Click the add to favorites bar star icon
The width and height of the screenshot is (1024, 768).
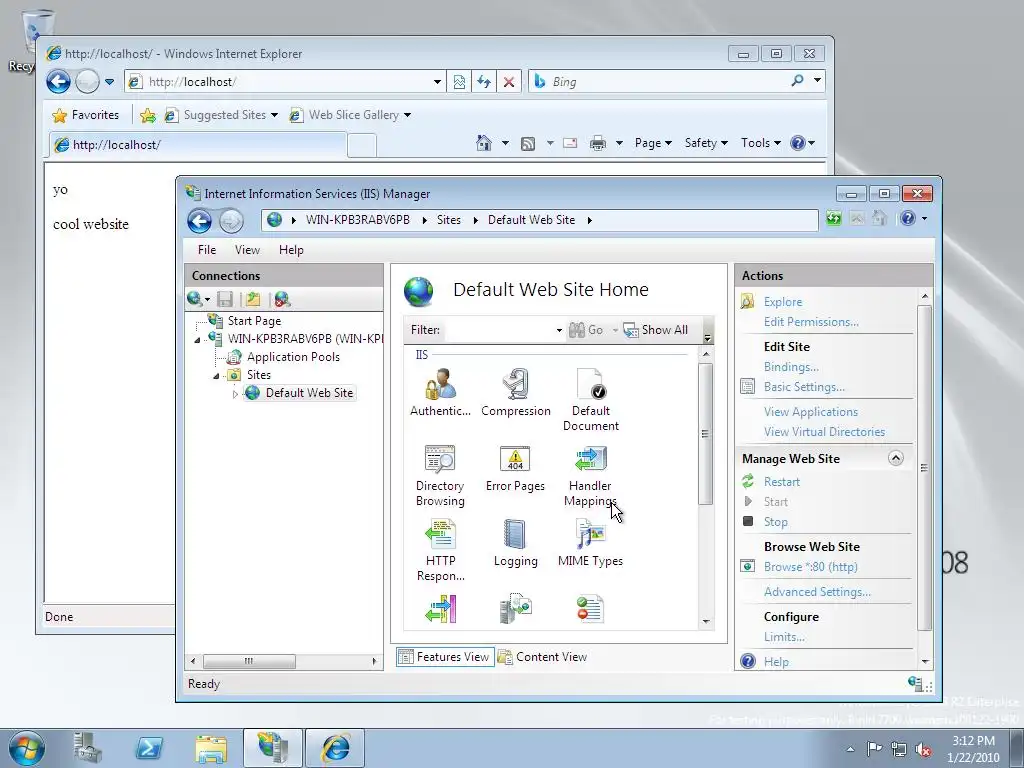click(148, 116)
